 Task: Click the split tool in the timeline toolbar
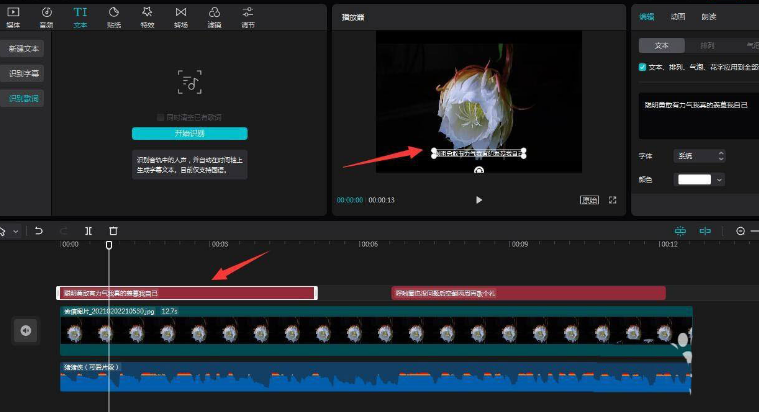pyautogui.click(x=88, y=231)
